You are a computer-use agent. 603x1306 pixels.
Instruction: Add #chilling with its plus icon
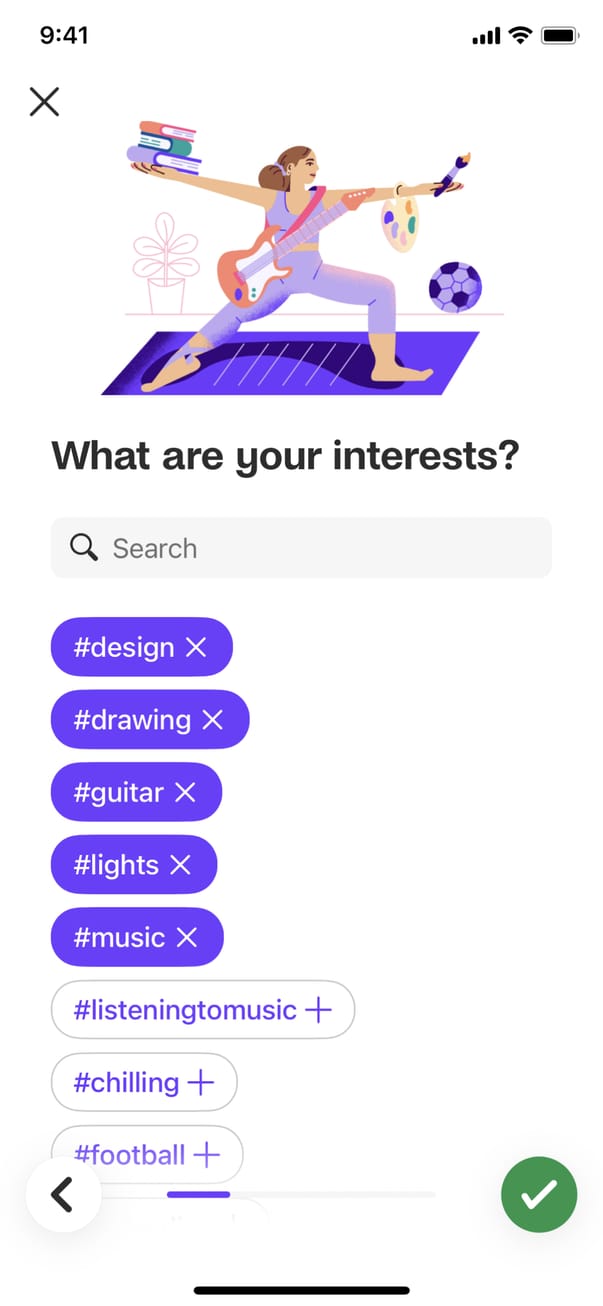pyautogui.click(x=201, y=1083)
